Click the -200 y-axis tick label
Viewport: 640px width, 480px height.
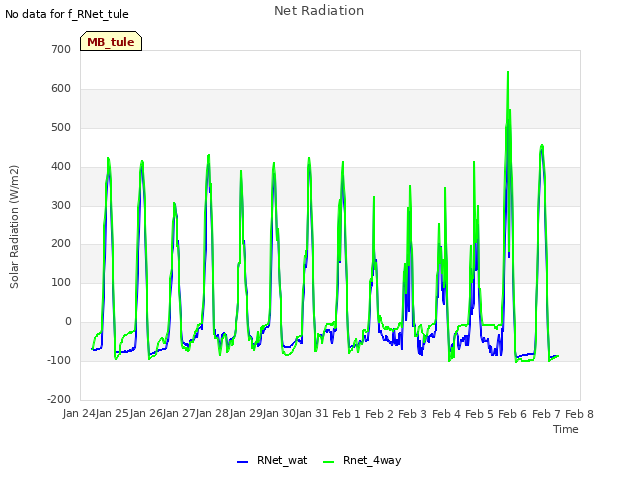coord(59,399)
